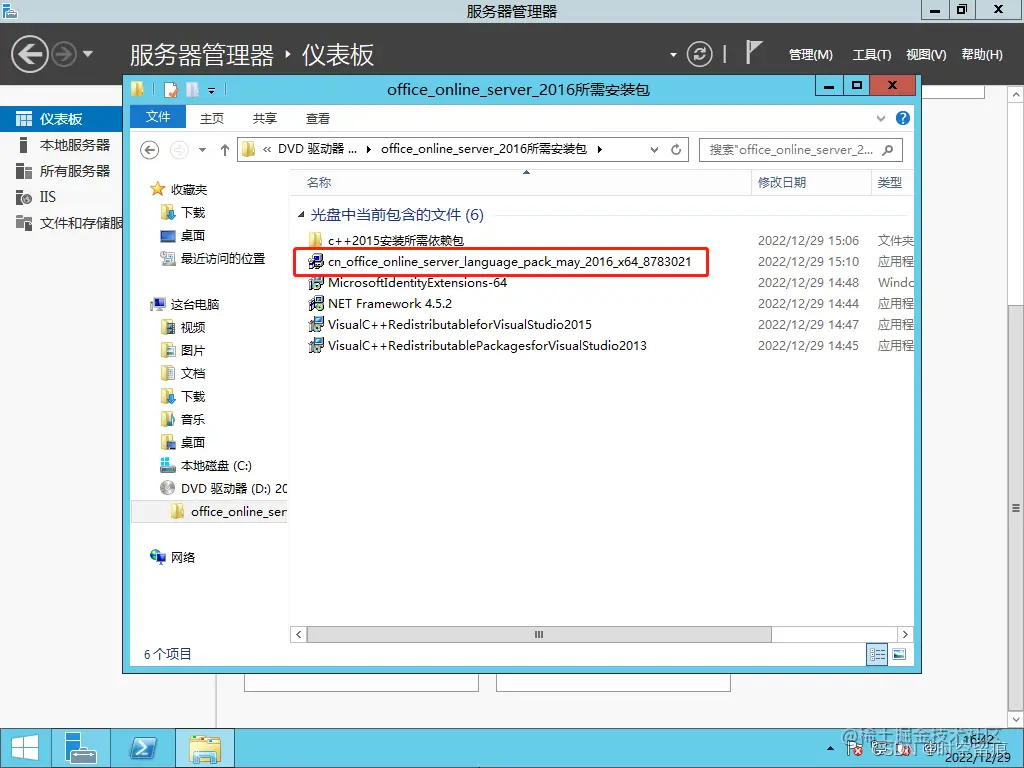Image resolution: width=1024 pixels, height=768 pixels.
Task: Open the 文件 tab in Explorer
Action: point(157,117)
